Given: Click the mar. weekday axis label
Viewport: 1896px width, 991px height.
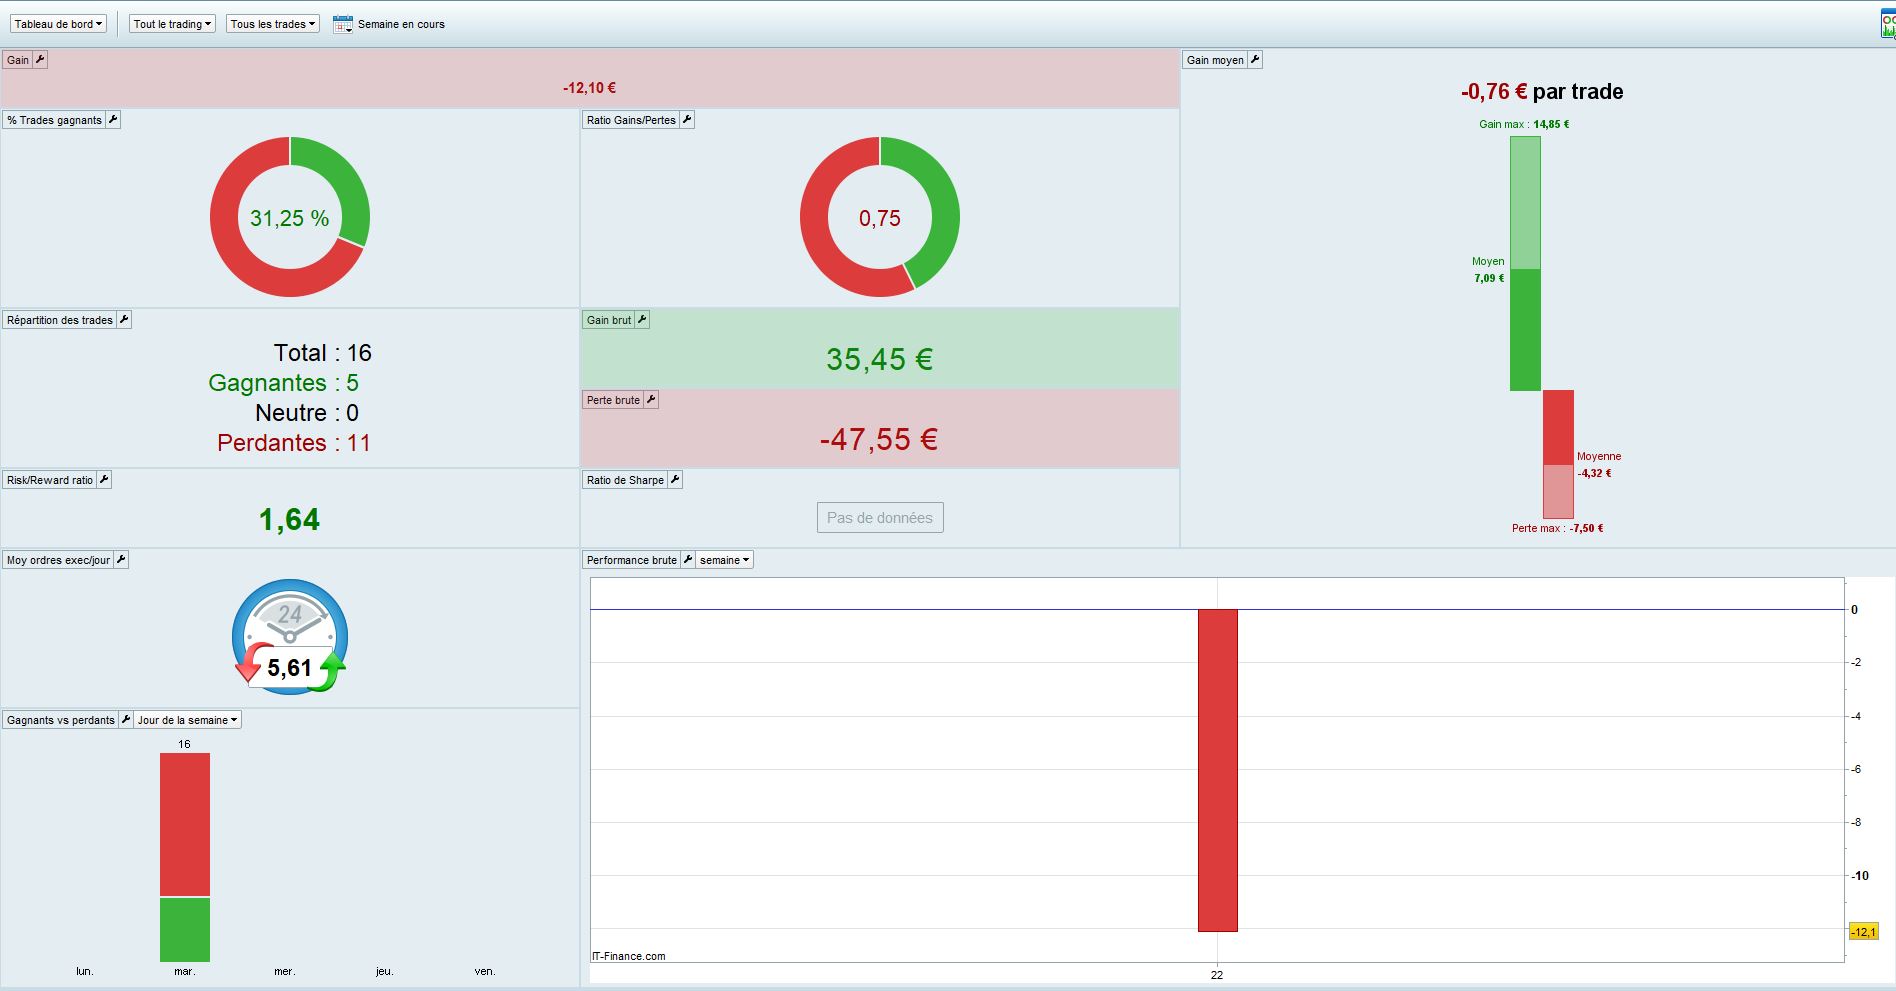Looking at the screenshot, I should tap(185, 971).
